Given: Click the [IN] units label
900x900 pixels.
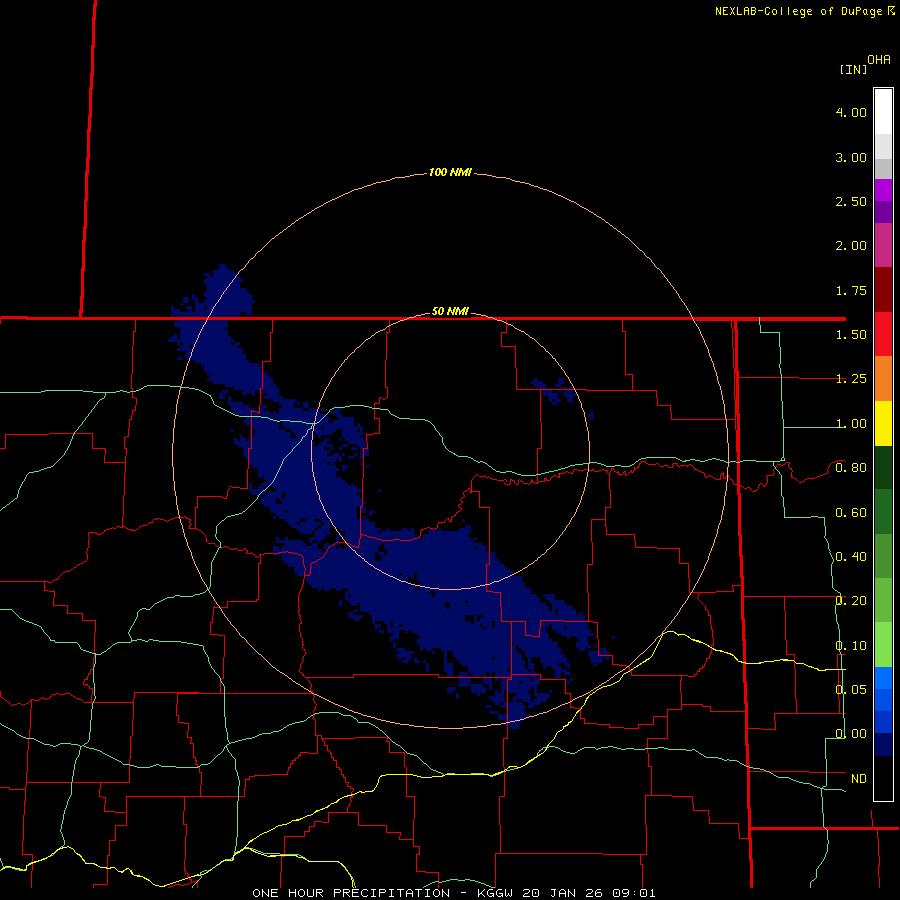Looking at the screenshot, I should tap(853, 69).
